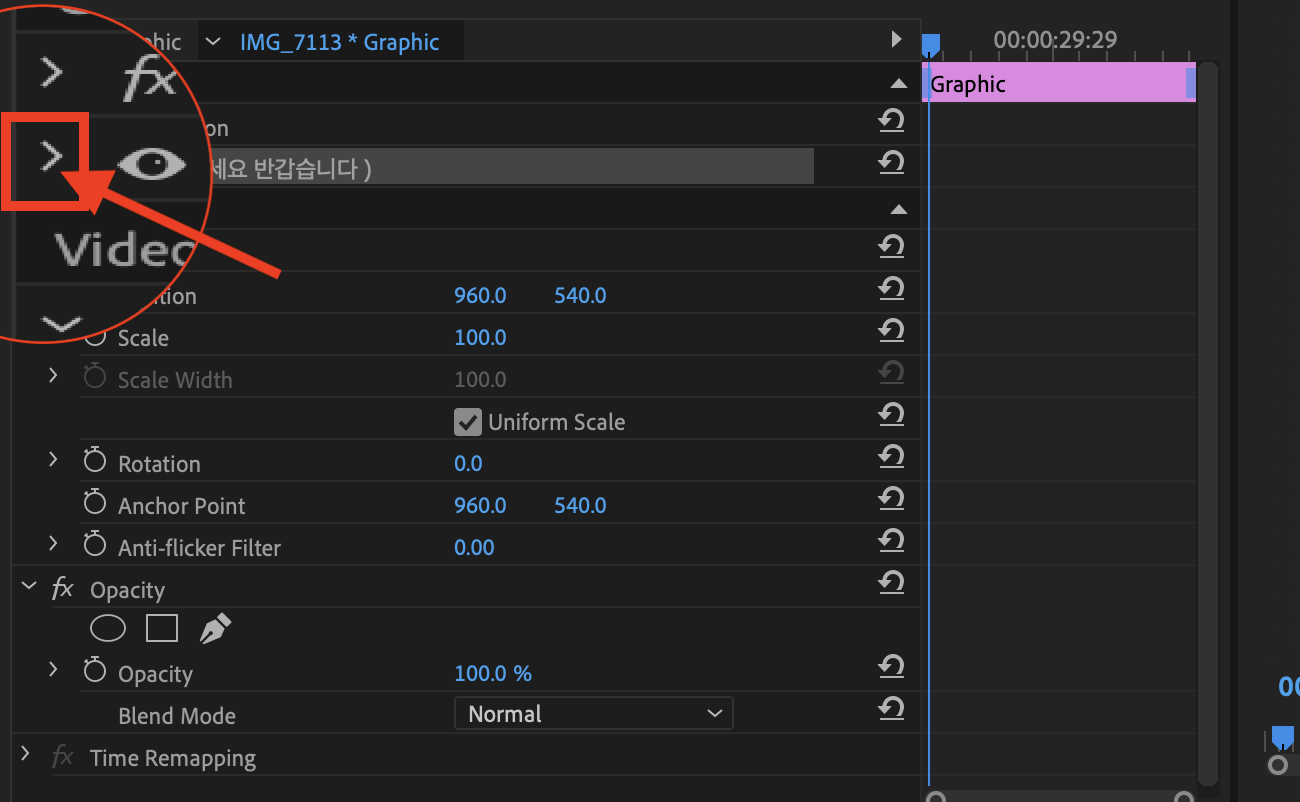Toggle animation stopwatch for Anchor Point

(95, 503)
